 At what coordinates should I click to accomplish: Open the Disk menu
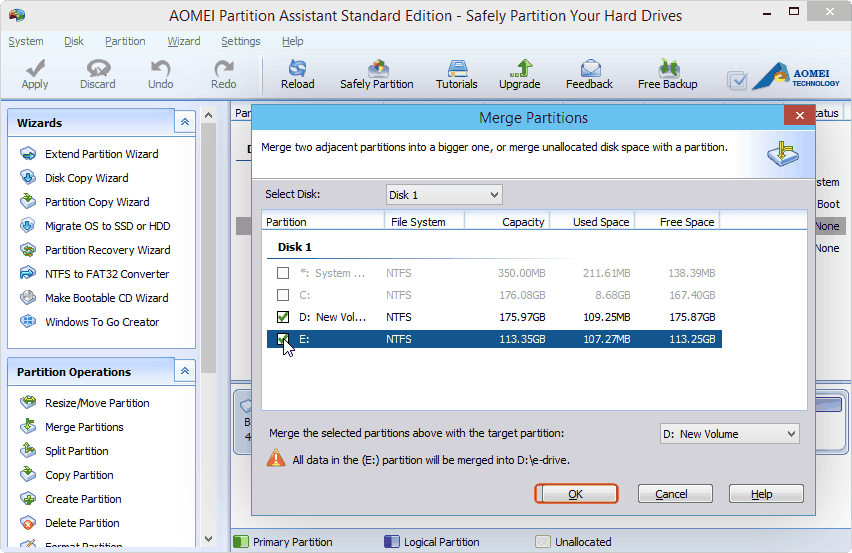[x=73, y=41]
